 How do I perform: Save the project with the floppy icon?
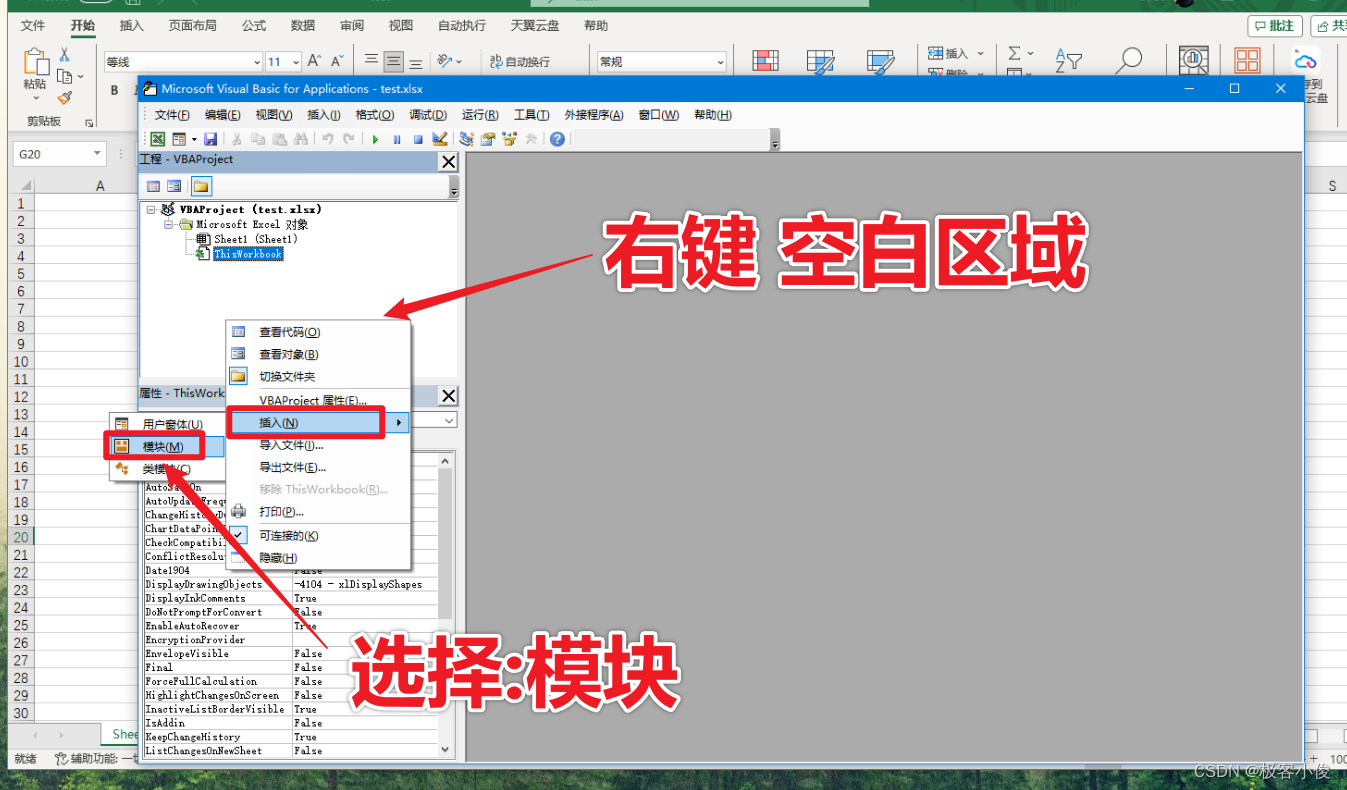tap(210, 139)
